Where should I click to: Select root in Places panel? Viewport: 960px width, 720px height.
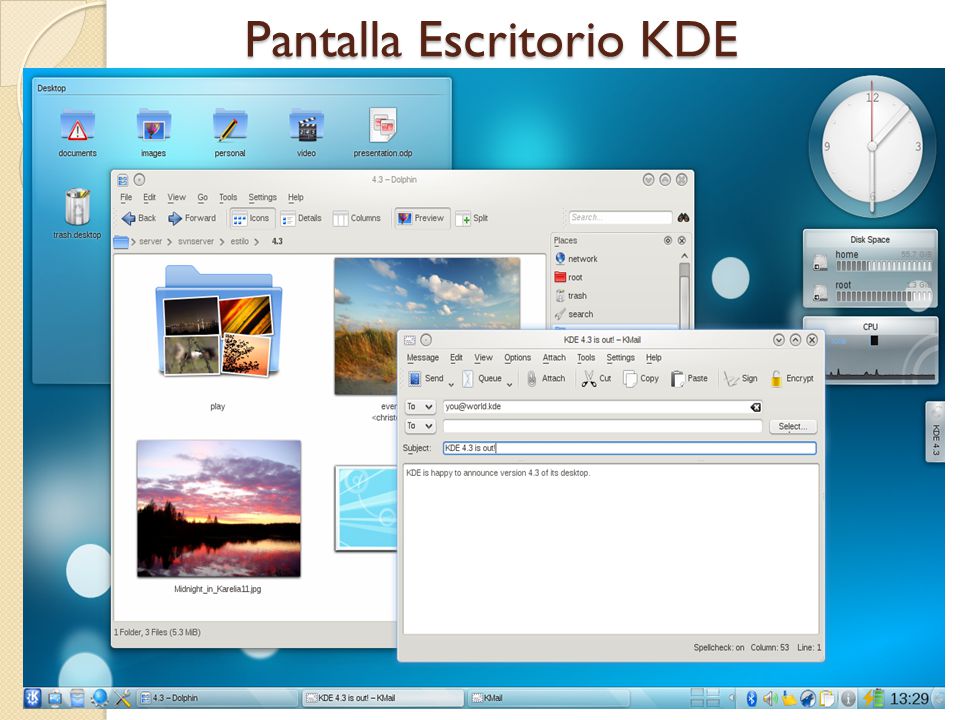coord(568,277)
